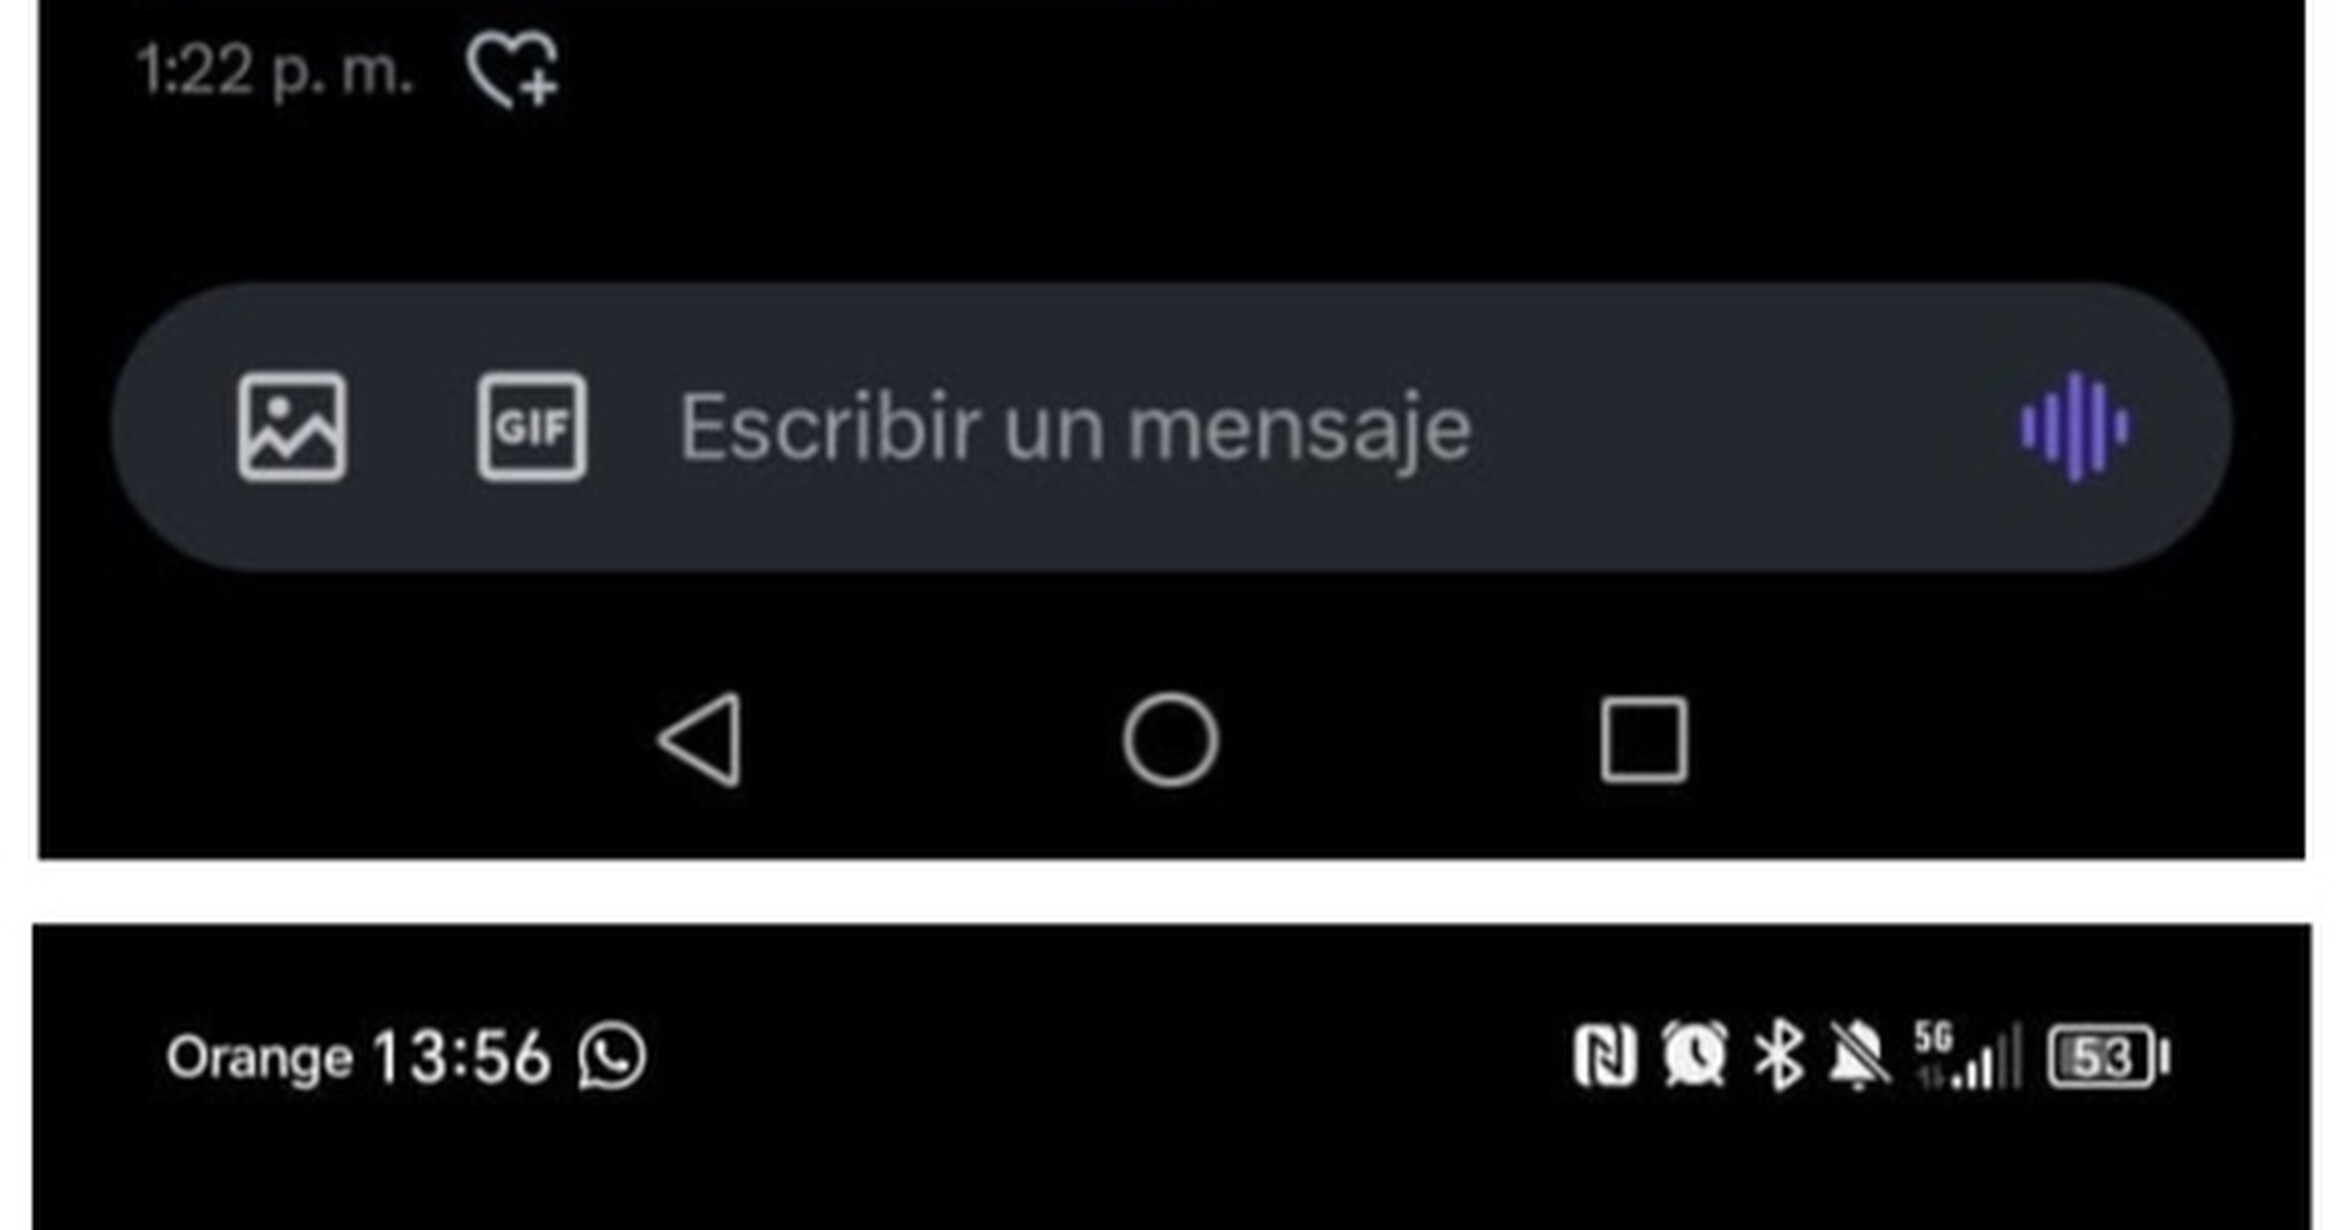This screenshot has width=2350, height=1230.
Task: Open the image gallery picker
Action: [292, 427]
